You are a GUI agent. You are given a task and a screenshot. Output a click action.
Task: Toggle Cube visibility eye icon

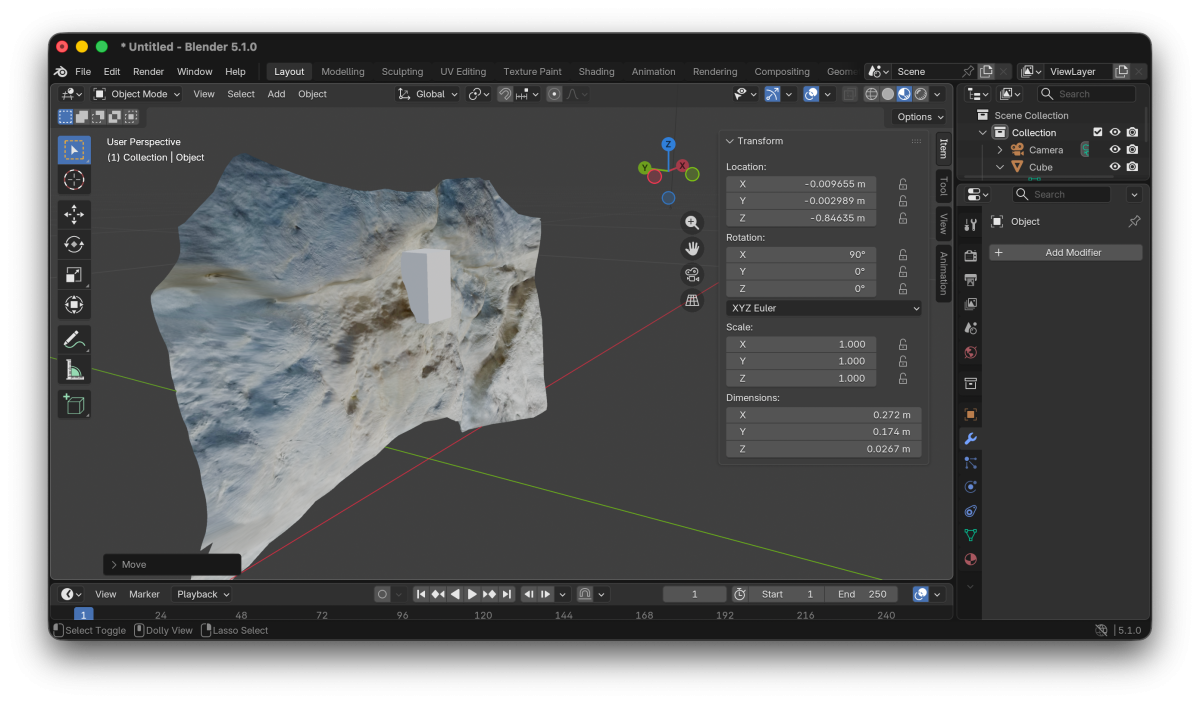1114,167
